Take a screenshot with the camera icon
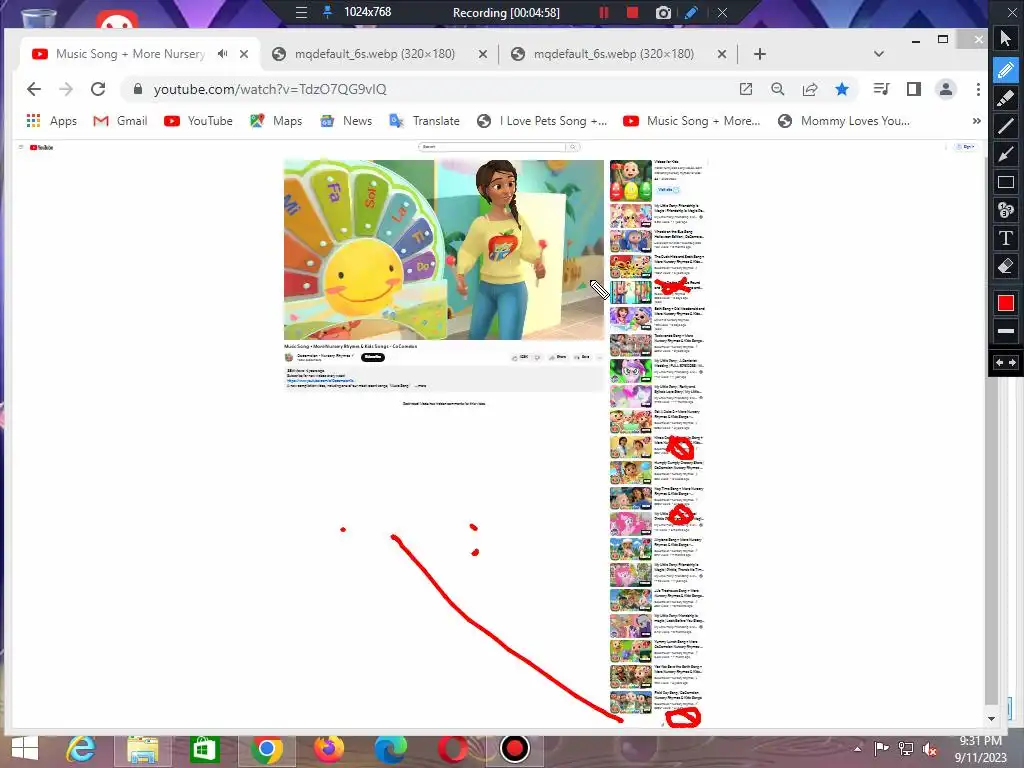This screenshot has height=768, width=1024. (x=663, y=12)
